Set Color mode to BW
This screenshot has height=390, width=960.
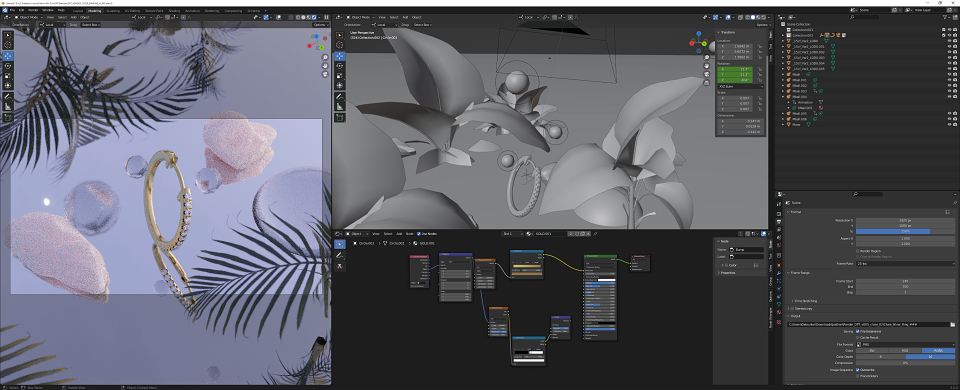(x=872, y=350)
